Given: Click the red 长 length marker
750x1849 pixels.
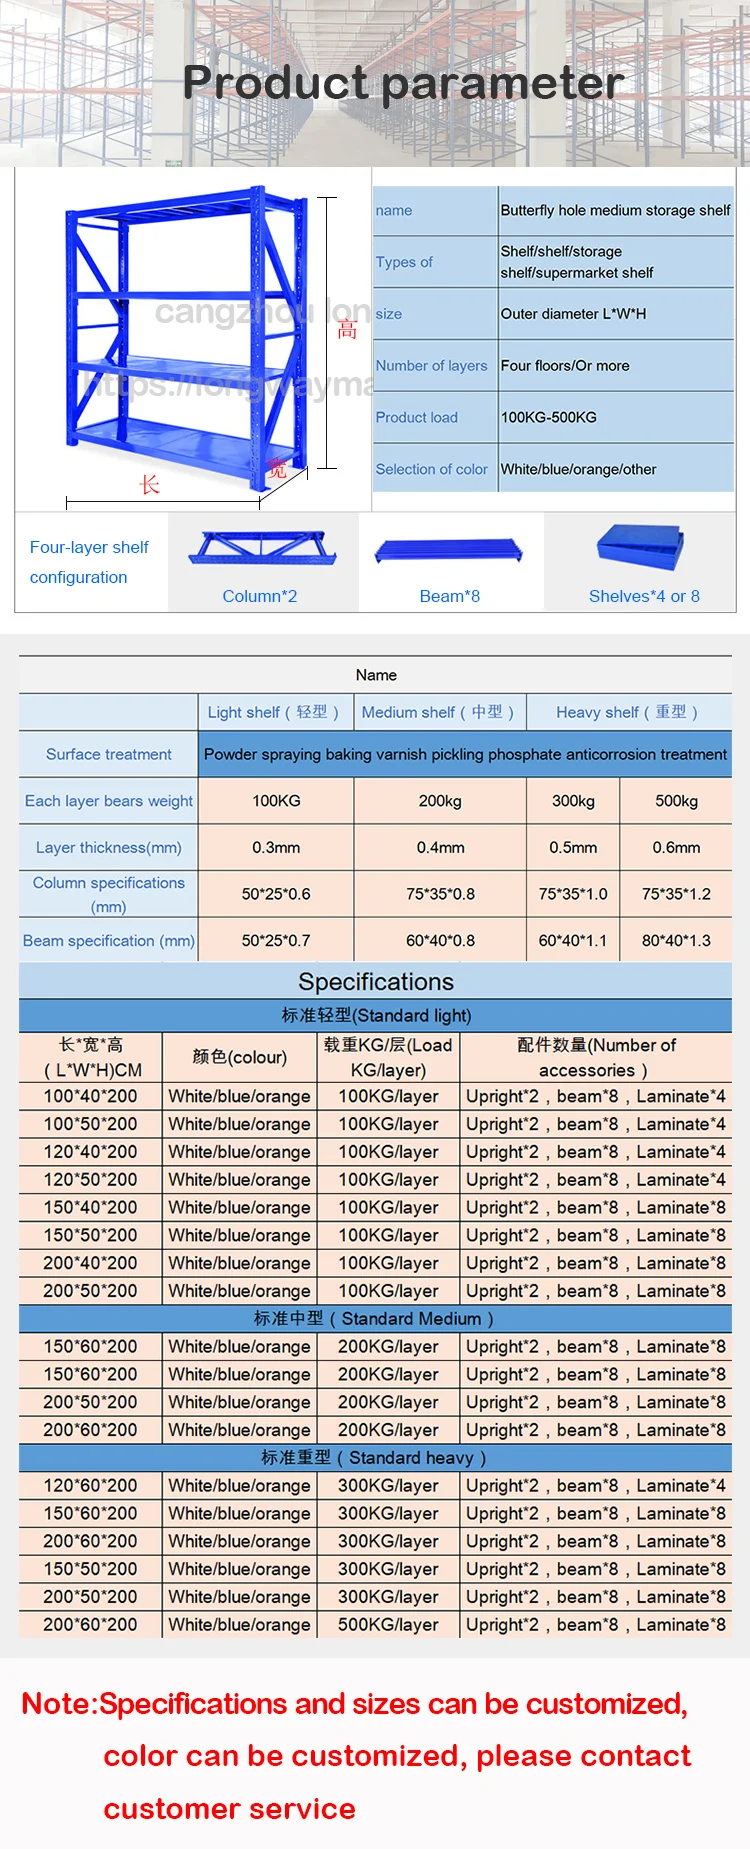Looking at the screenshot, I should 149,485.
